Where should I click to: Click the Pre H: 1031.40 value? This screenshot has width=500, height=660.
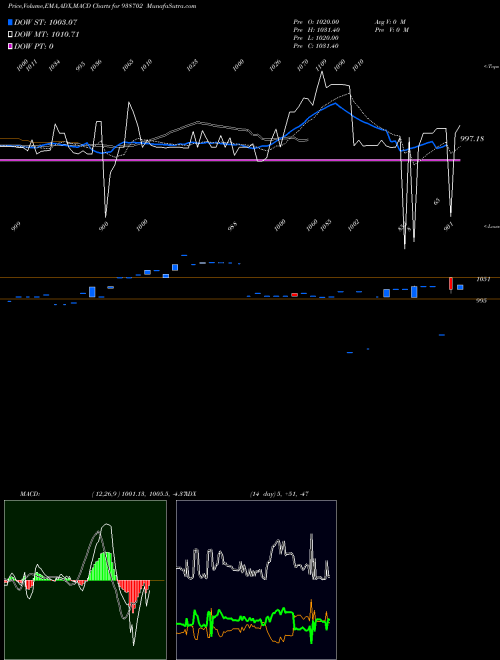(x=316, y=30)
